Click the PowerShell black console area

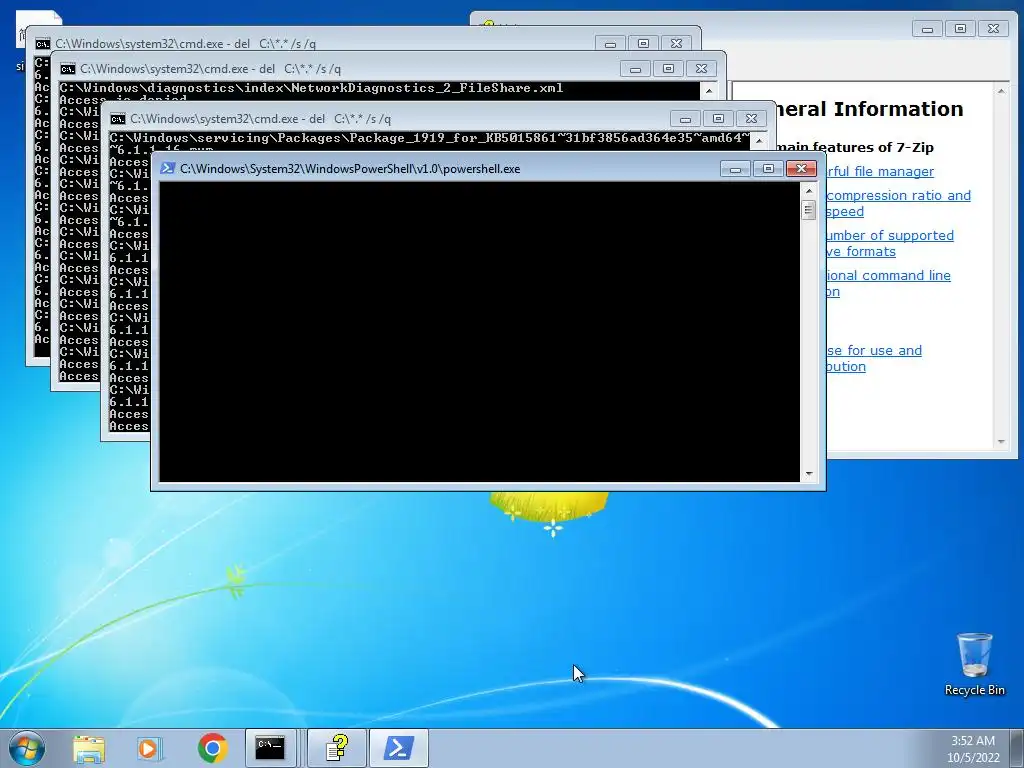coord(479,332)
